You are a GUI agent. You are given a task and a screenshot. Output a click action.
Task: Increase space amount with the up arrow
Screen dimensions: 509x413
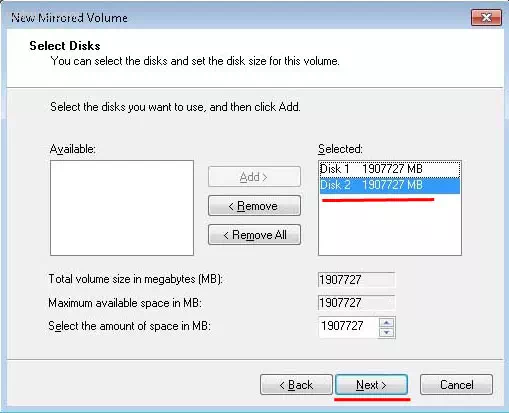pyautogui.click(x=387, y=323)
